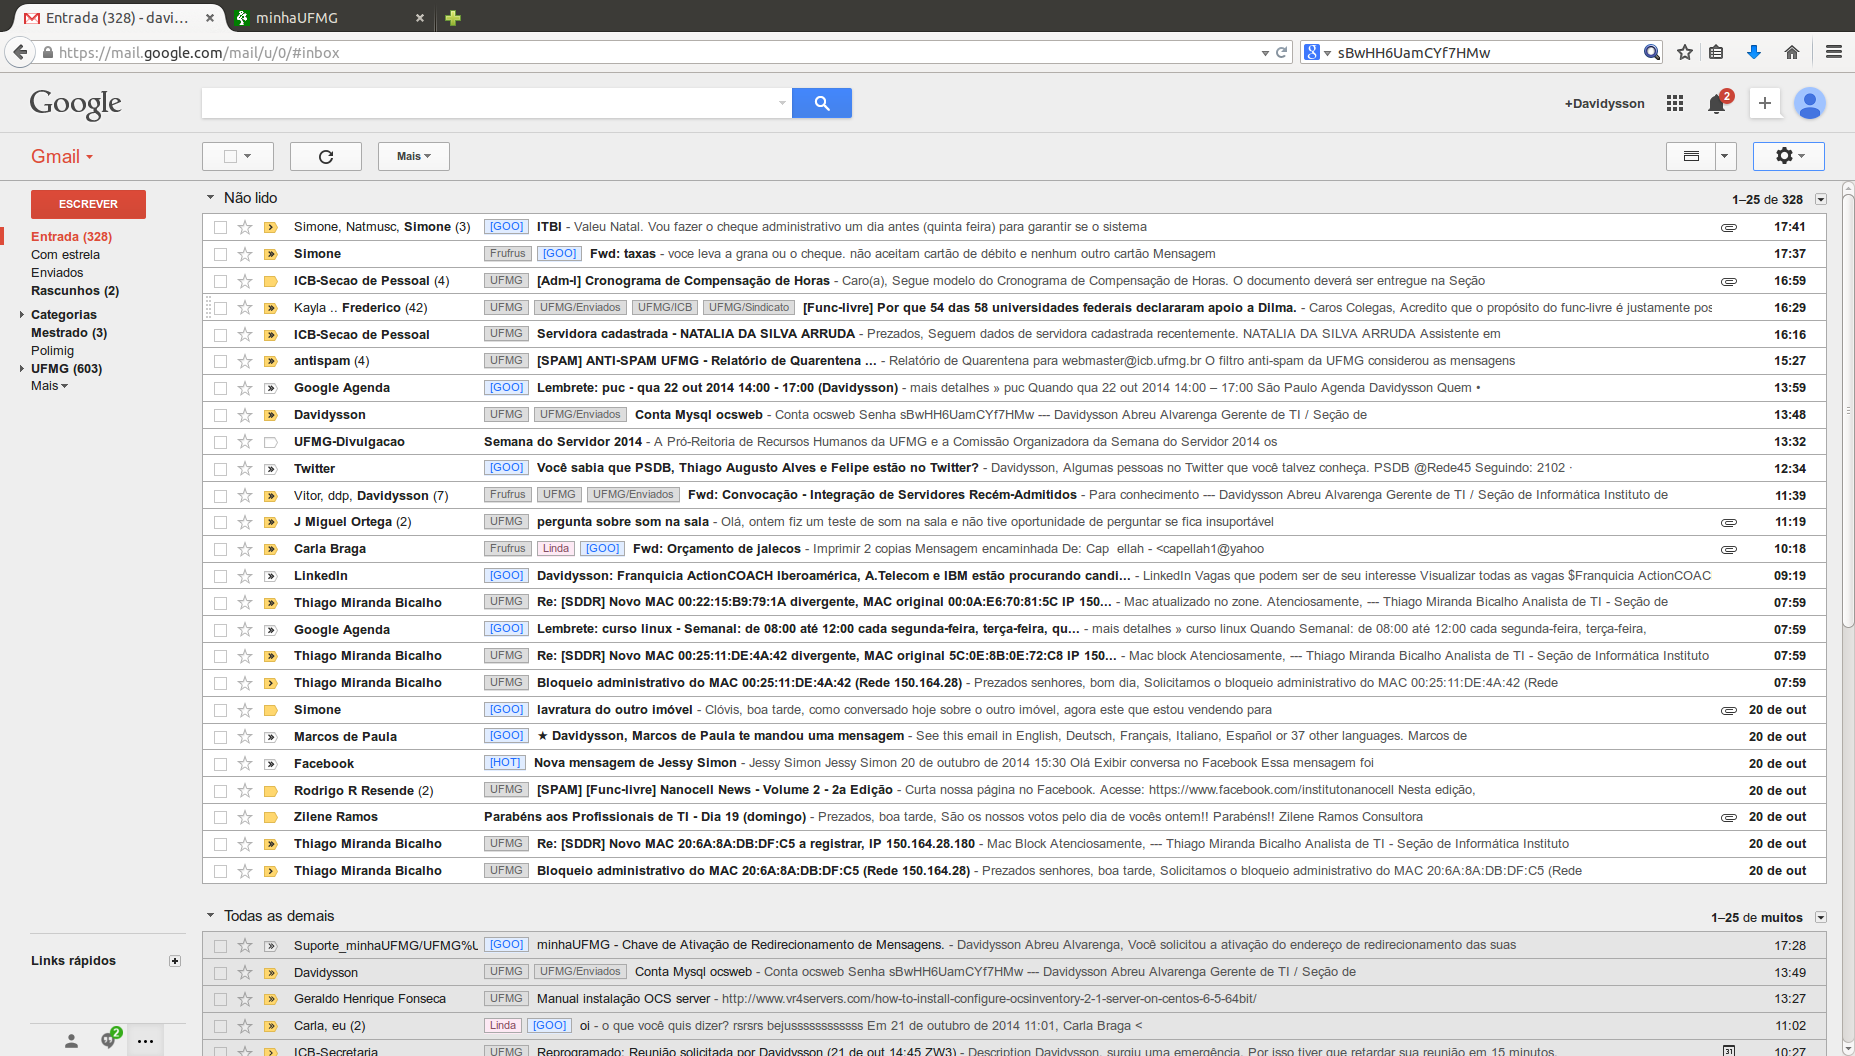The width and height of the screenshot is (1855, 1056).
Task: Open the browser downloads arrow
Action: [1753, 52]
